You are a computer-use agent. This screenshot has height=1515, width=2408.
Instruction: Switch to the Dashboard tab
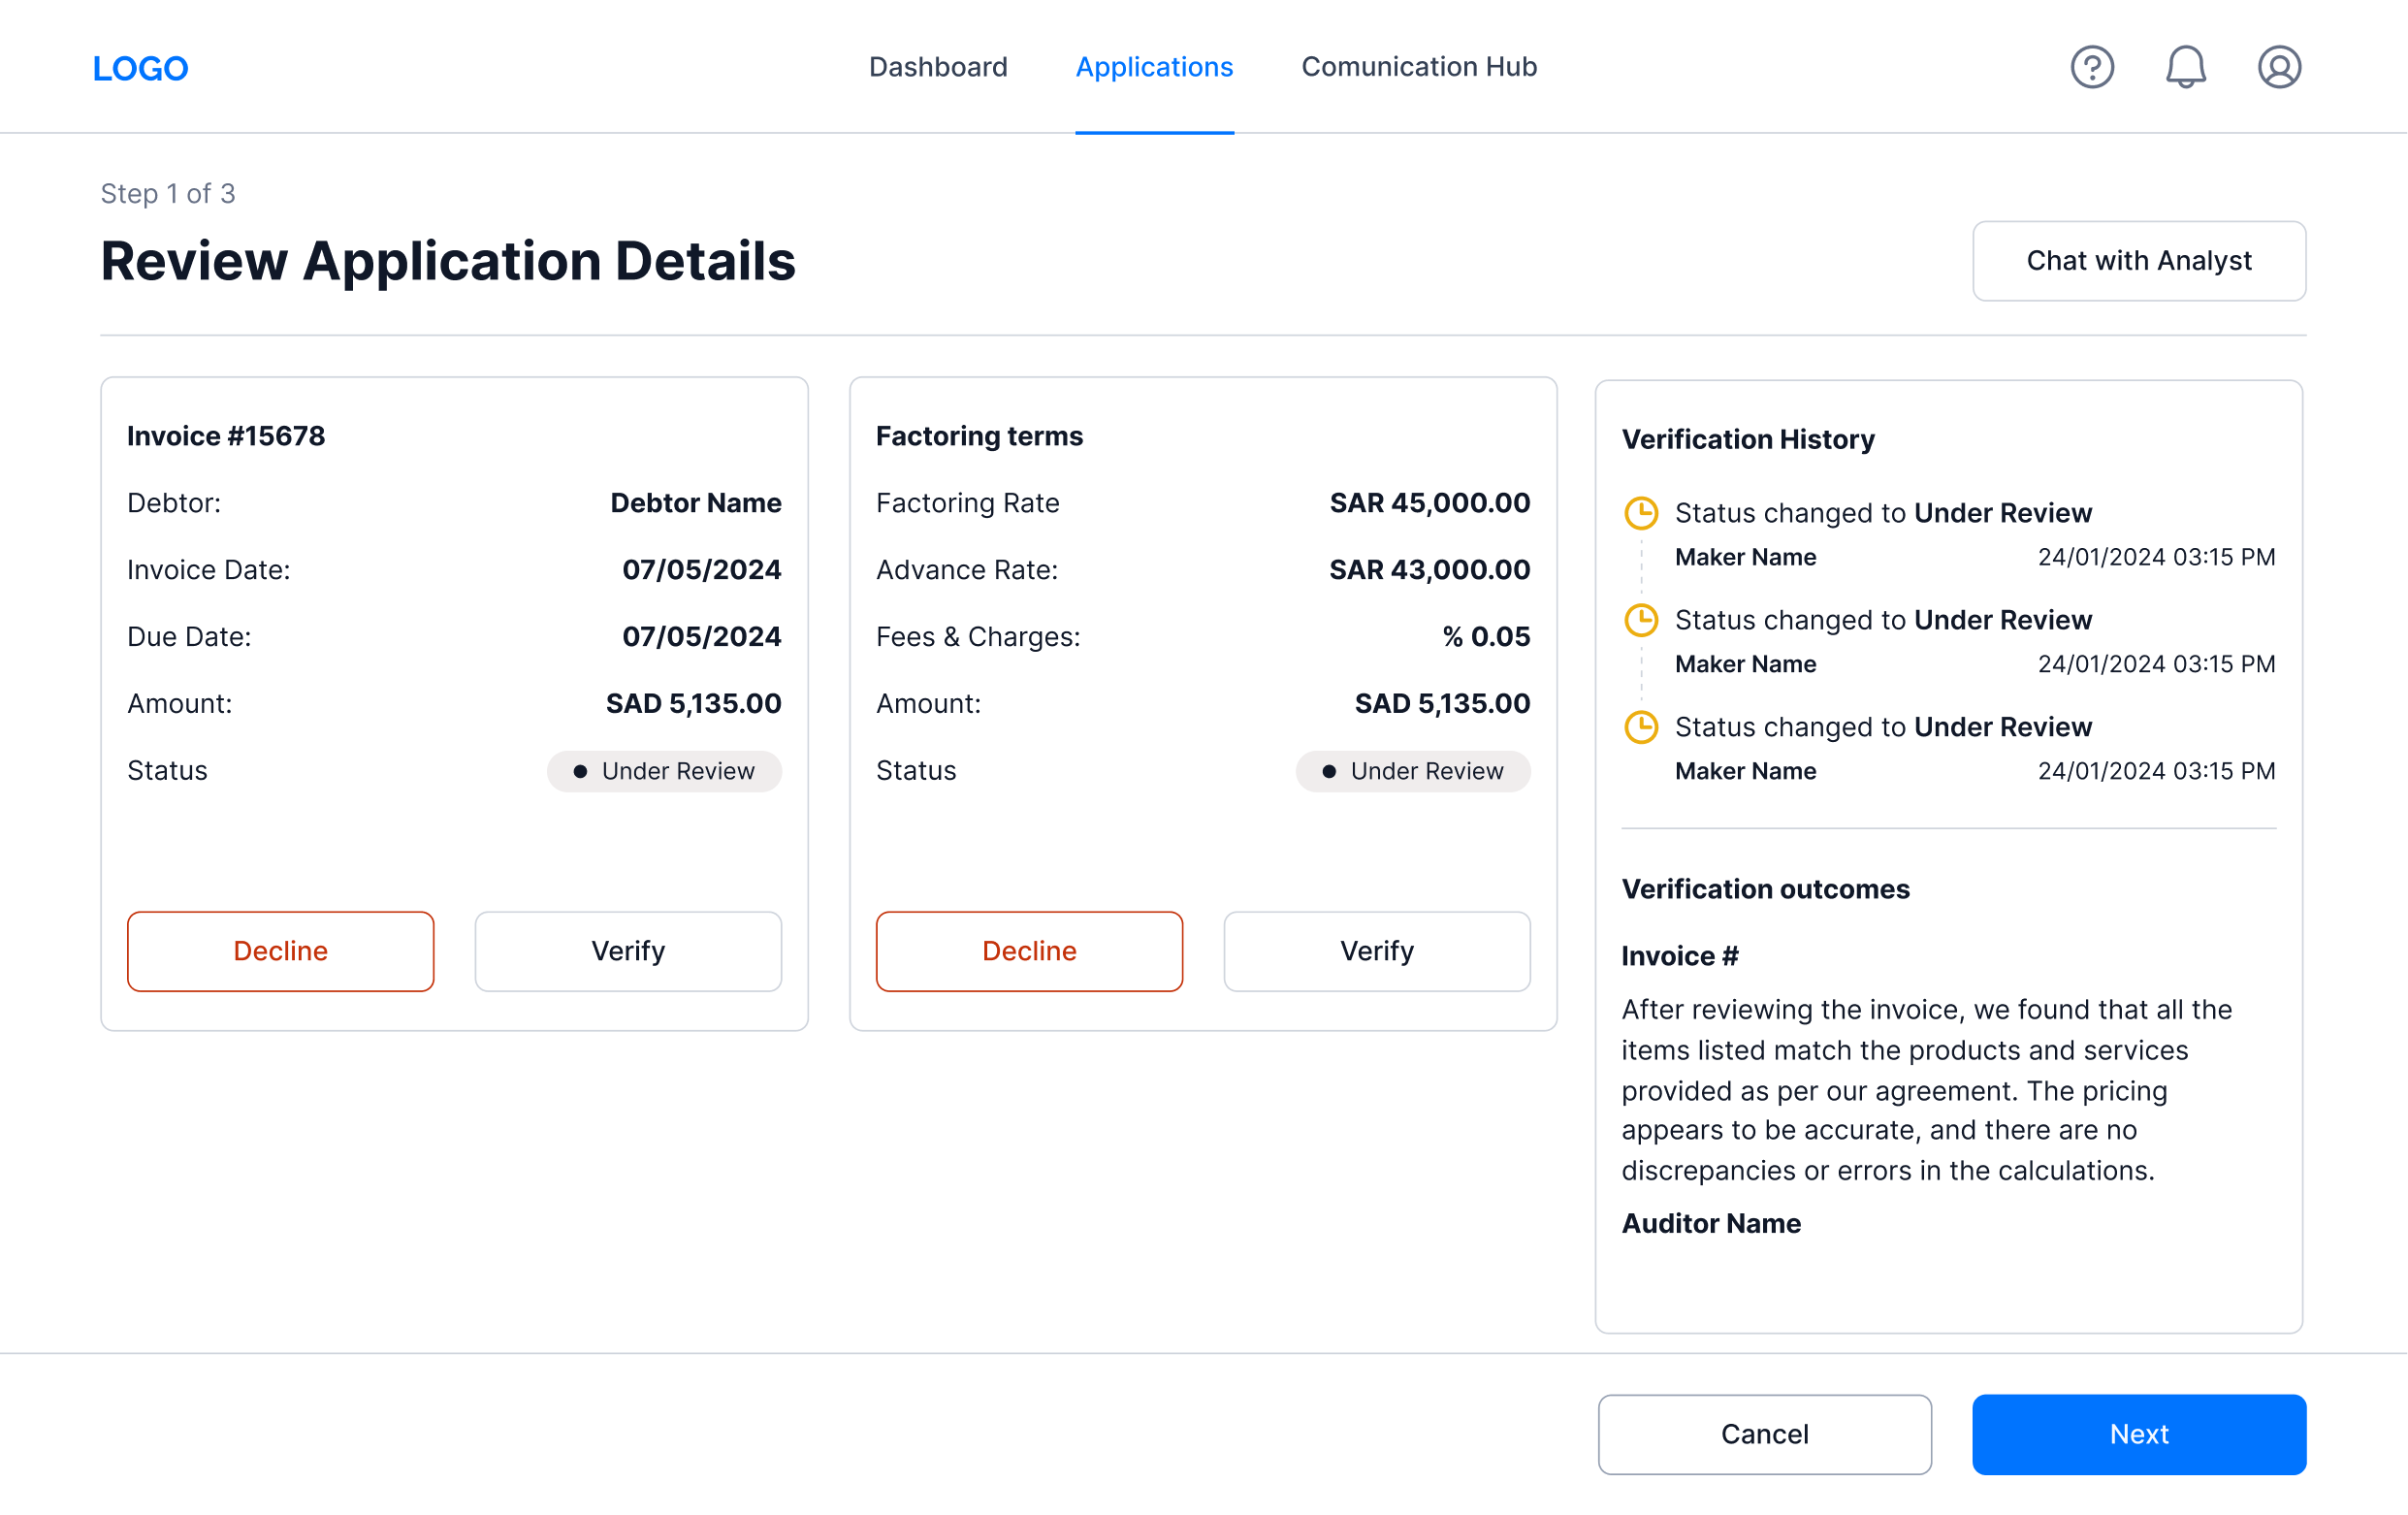point(938,67)
